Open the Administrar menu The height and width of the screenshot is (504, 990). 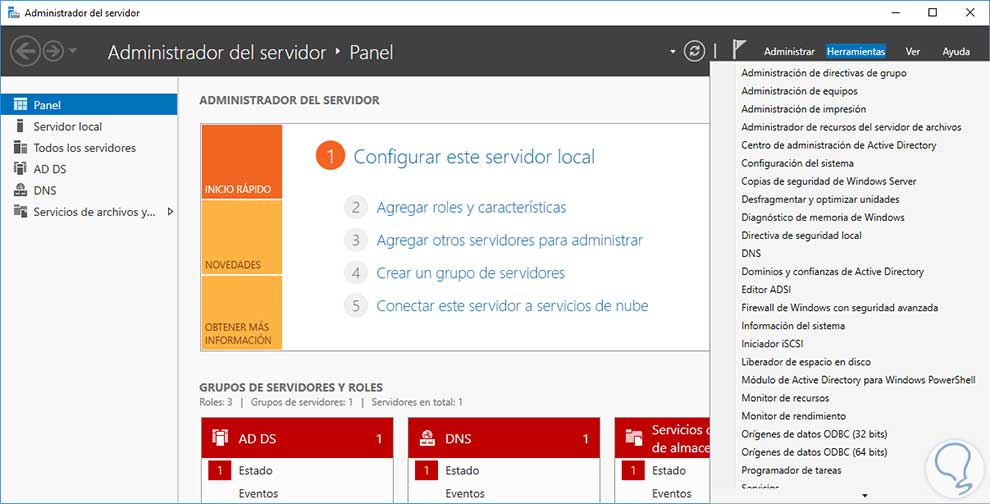pos(789,52)
